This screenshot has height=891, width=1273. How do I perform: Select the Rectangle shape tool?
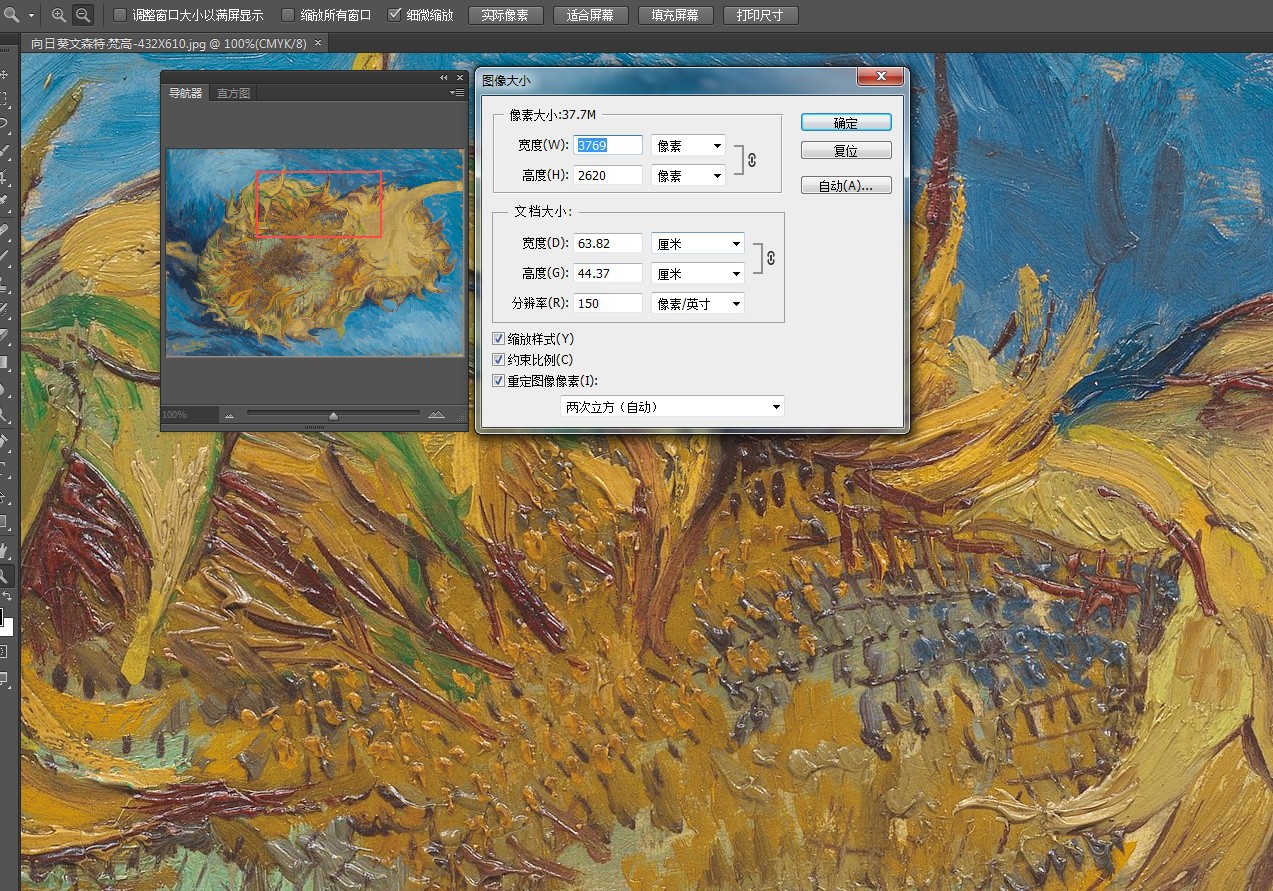pos(5,522)
